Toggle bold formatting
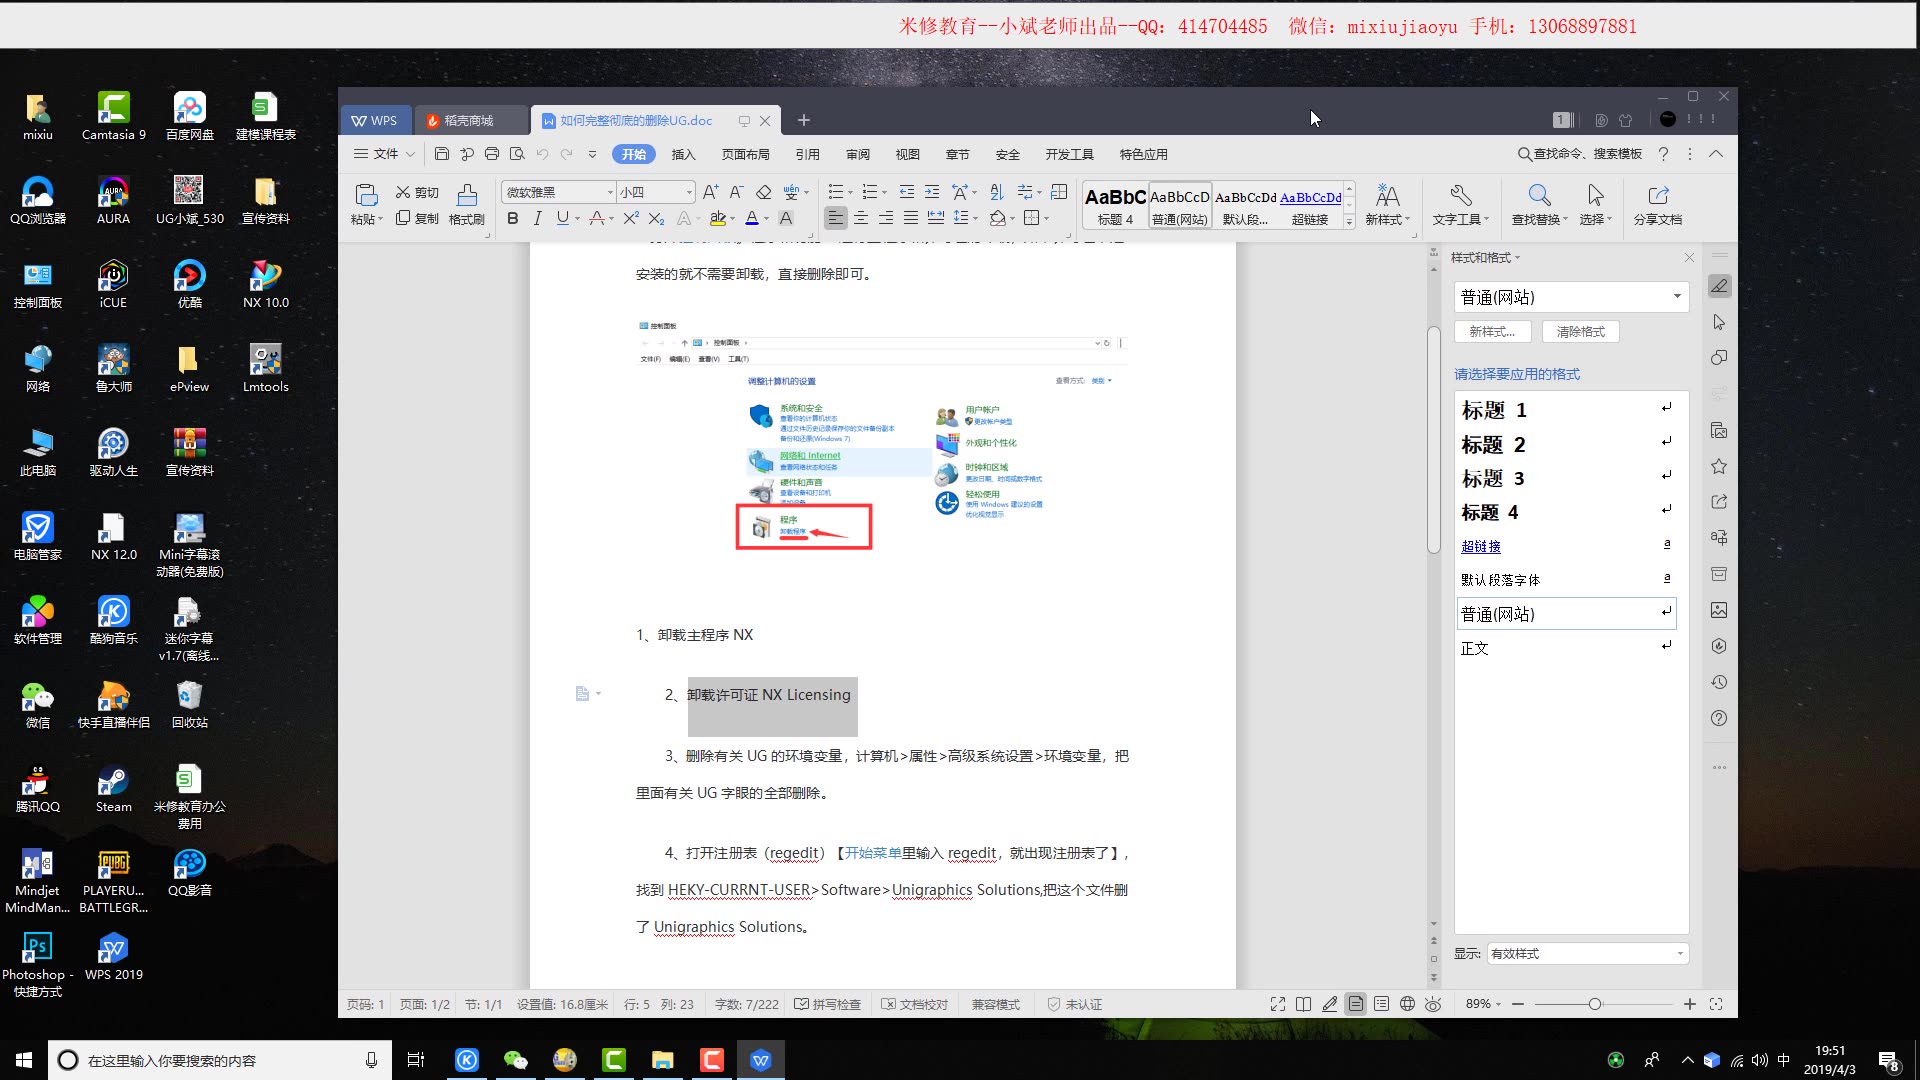Screen dimensions: 1920x1080 pos(512,218)
